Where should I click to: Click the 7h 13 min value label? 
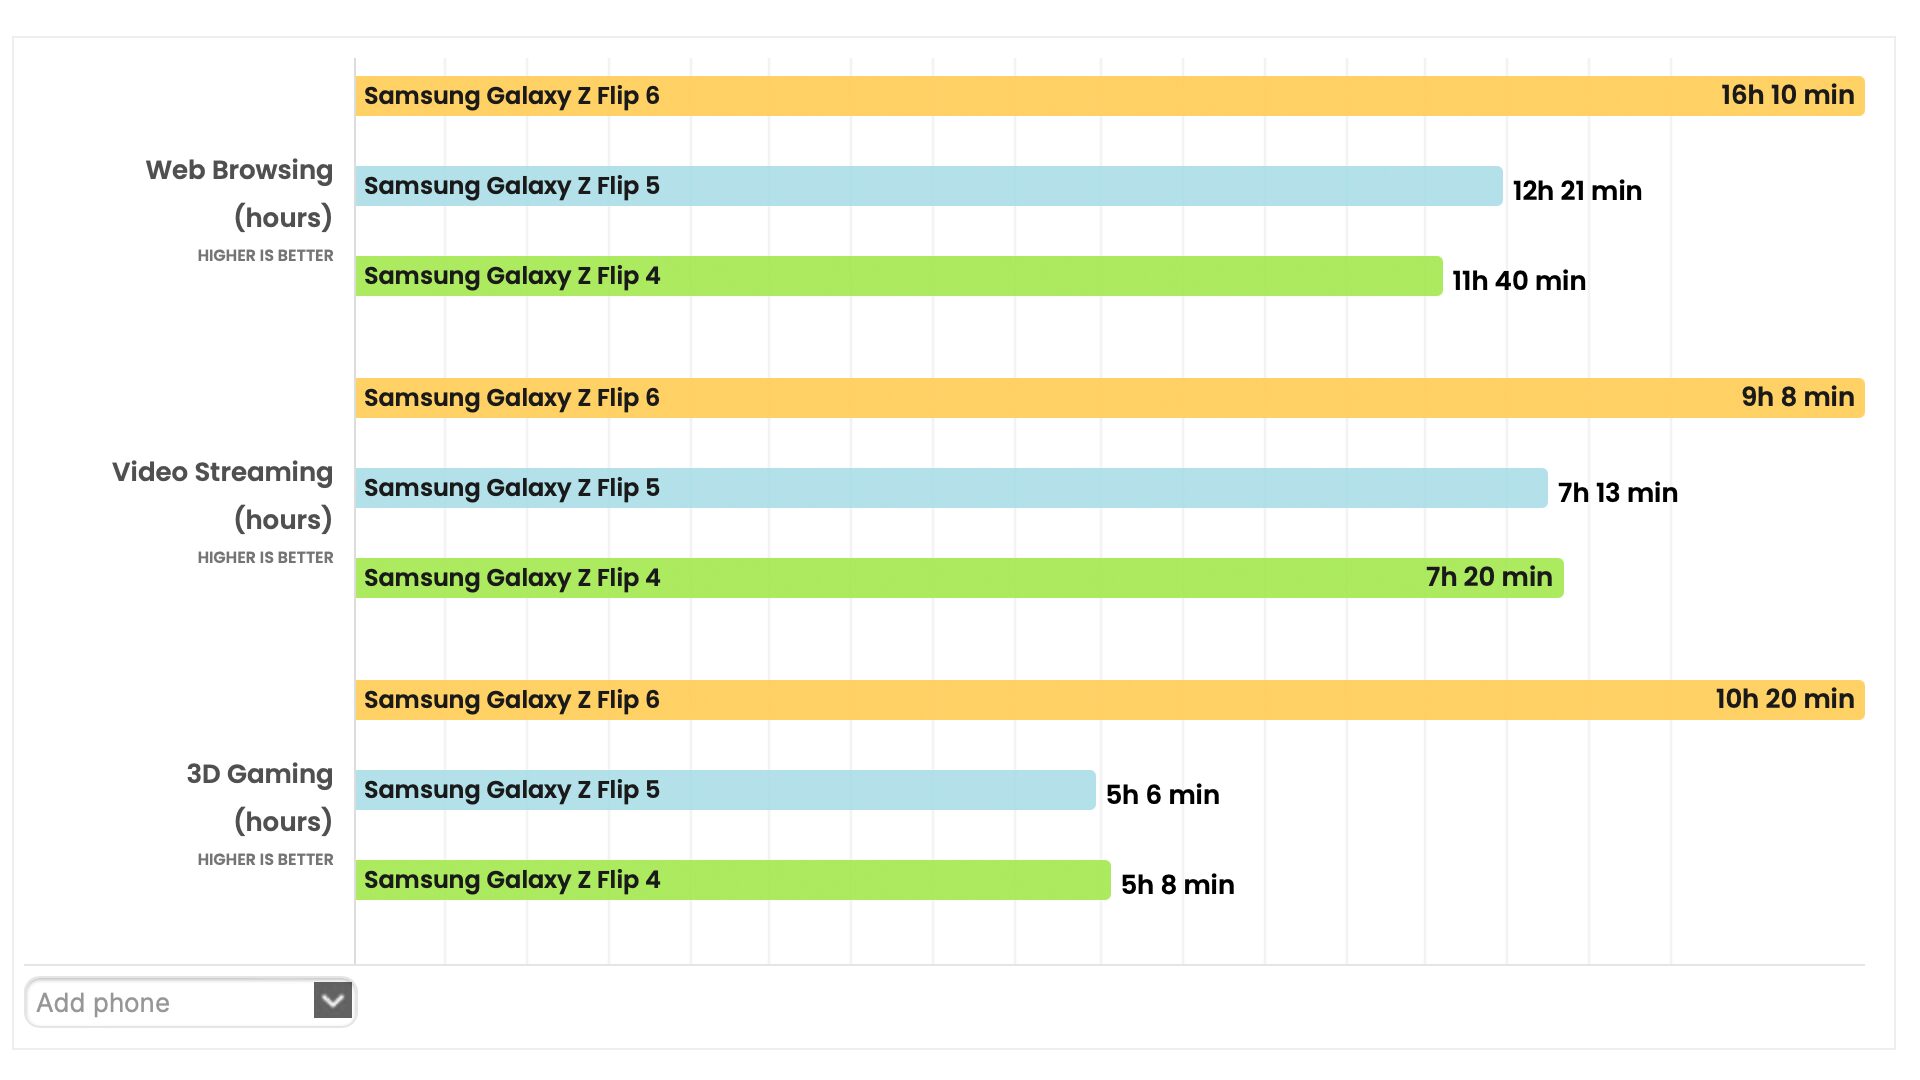click(1617, 493)
